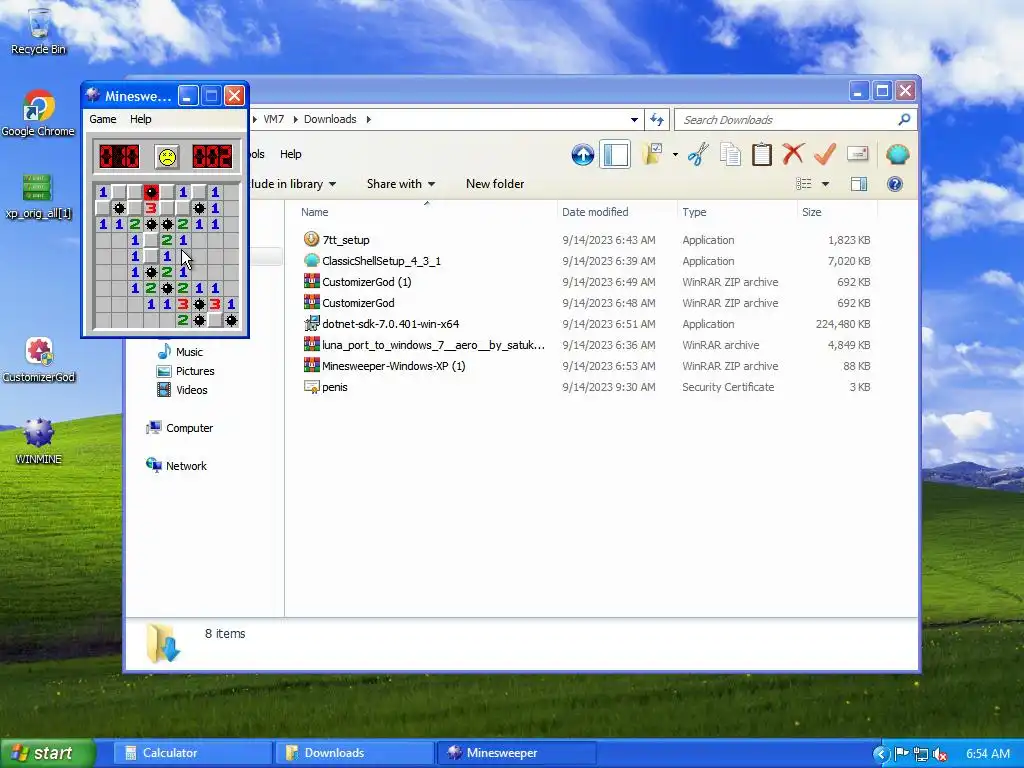Image resolution: width=1024 pixels, height=768 pixels.
Task: Expand the arrow between VM7 and Downloads
Action: click(295, 119)
